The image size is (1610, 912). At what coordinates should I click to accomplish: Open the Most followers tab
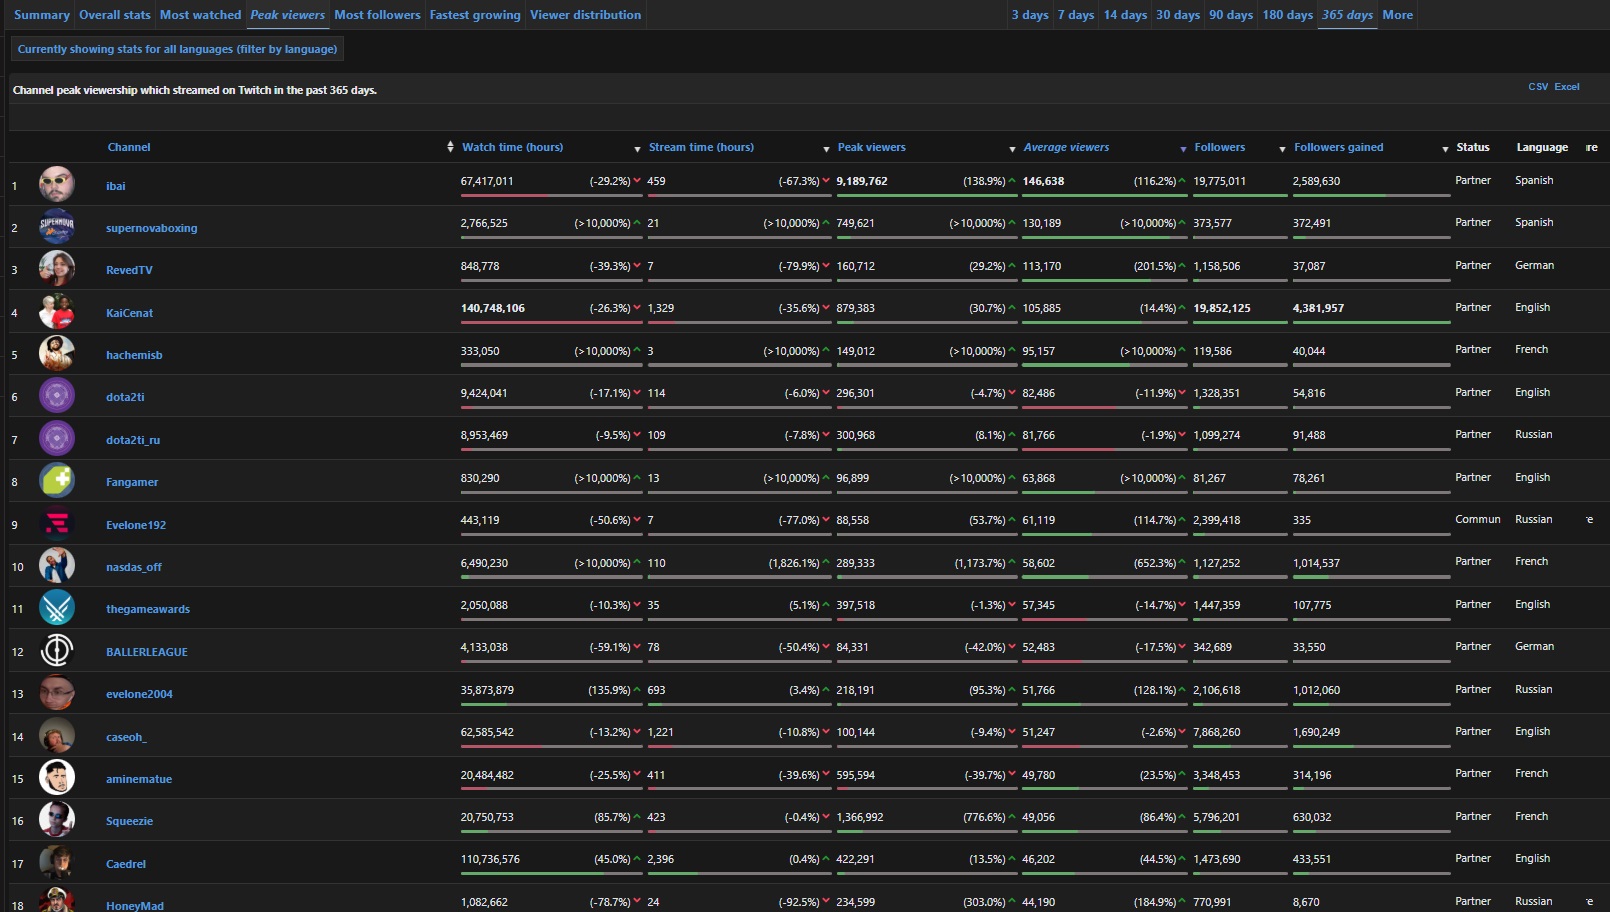tap(377, 15)
